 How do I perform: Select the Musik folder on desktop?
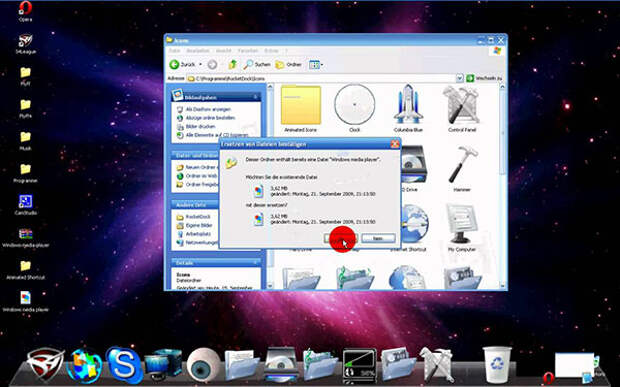[x=25, y=140]
